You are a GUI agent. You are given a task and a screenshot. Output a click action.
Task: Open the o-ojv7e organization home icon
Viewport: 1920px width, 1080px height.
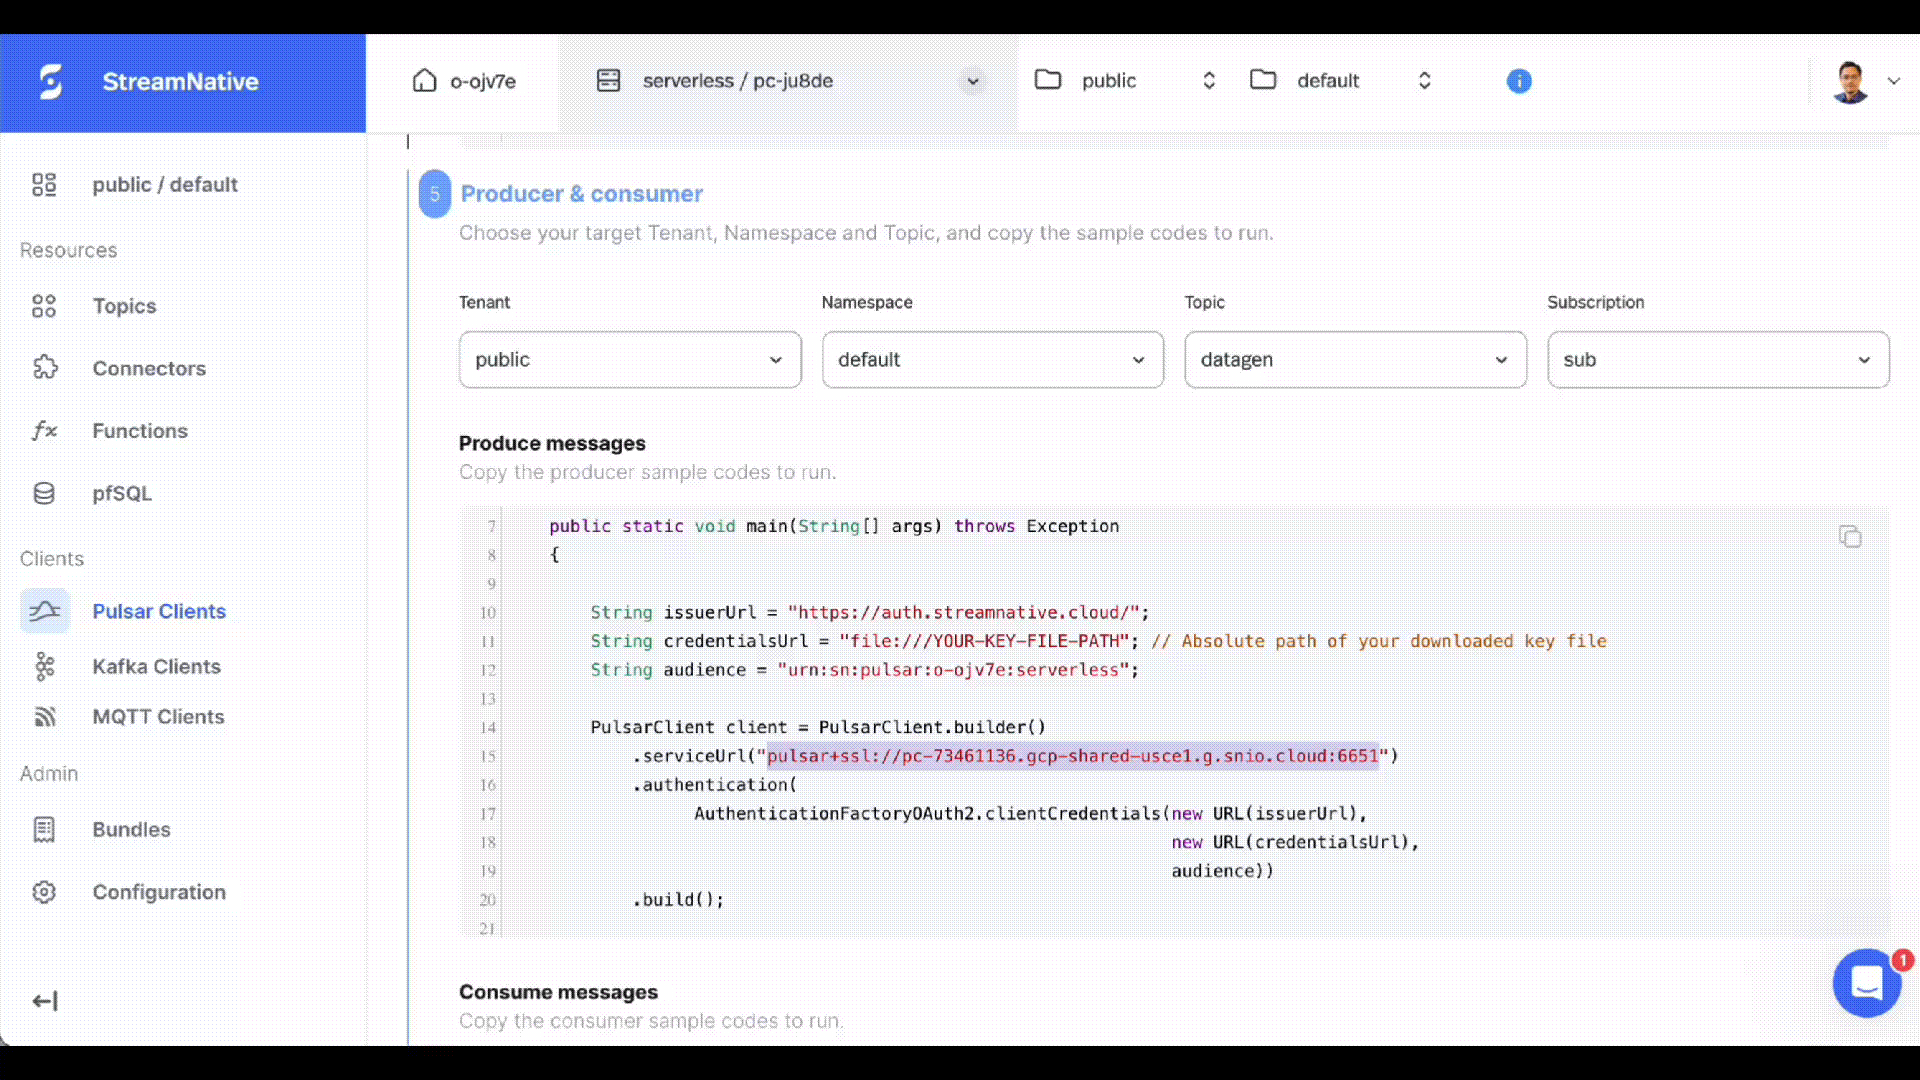(x=425, y=81)
